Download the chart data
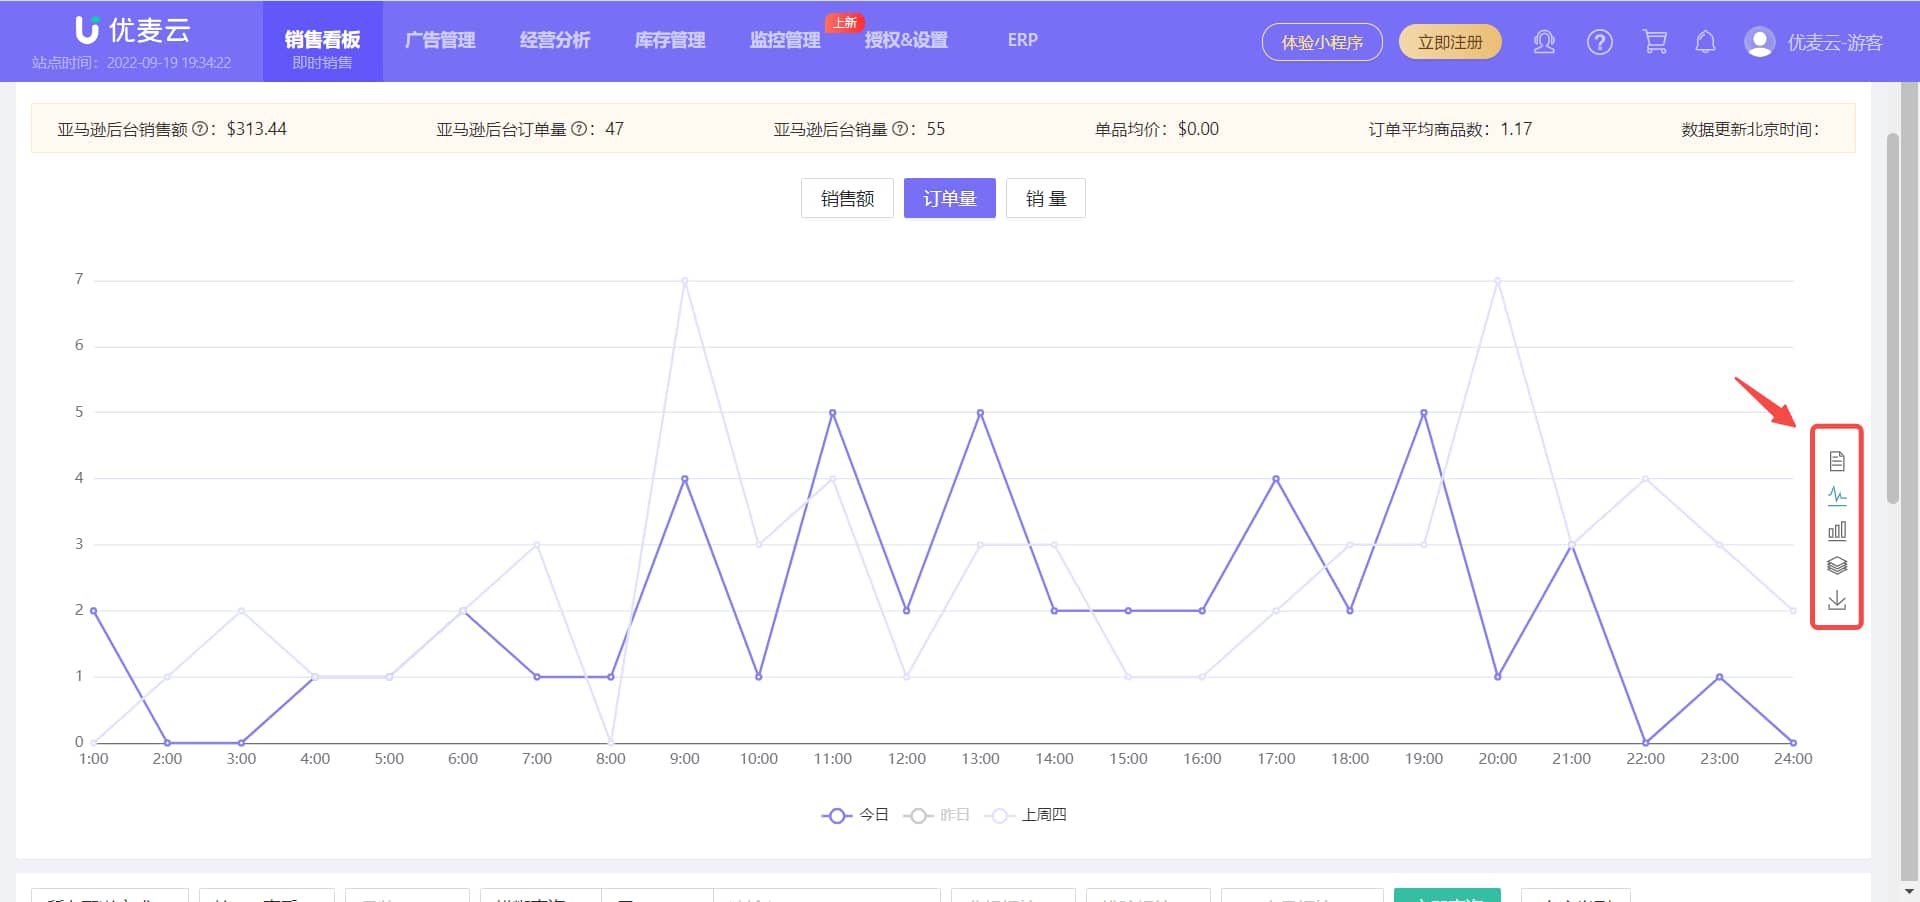This screenshot has height=902, width=1920. 1837,601
